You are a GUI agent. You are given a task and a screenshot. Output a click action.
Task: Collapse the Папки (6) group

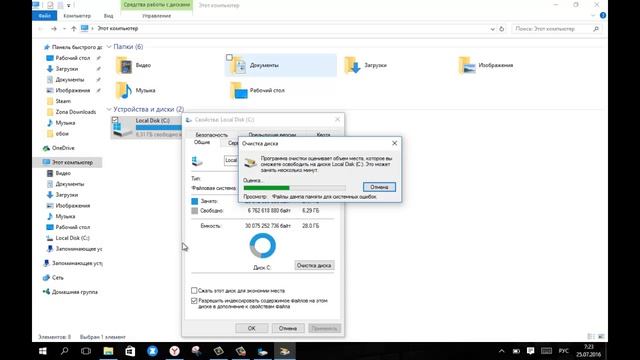point(109,47)
